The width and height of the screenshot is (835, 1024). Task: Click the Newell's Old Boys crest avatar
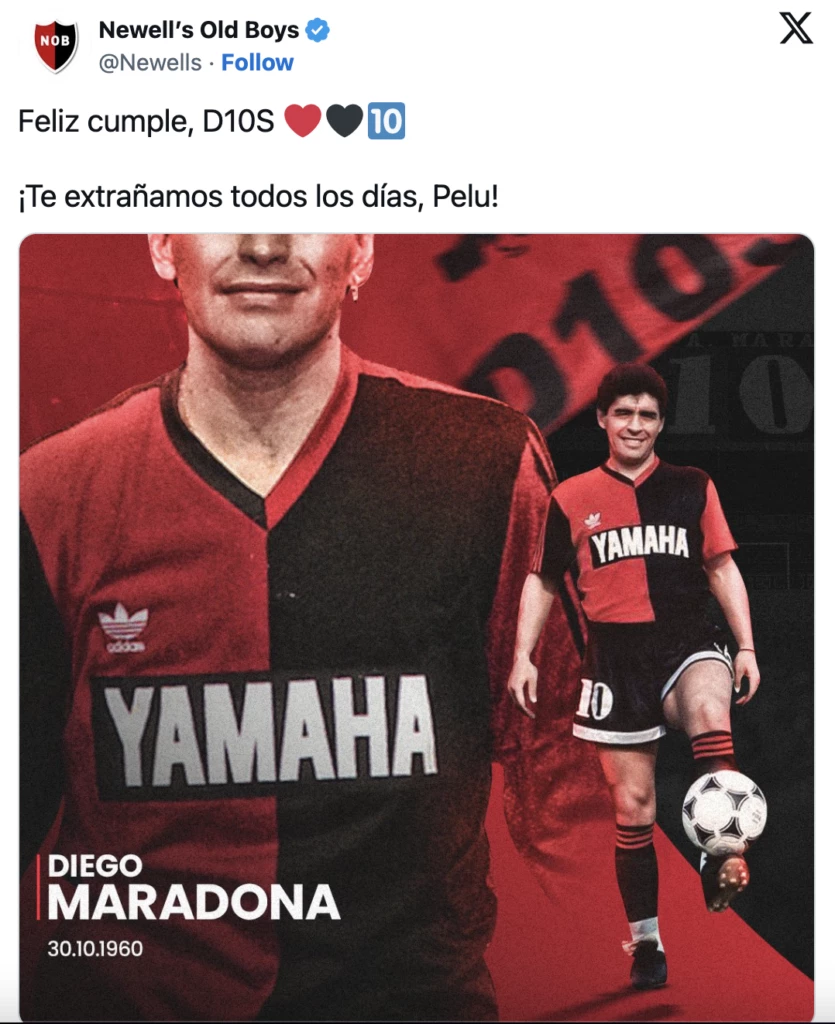(56, 46)
